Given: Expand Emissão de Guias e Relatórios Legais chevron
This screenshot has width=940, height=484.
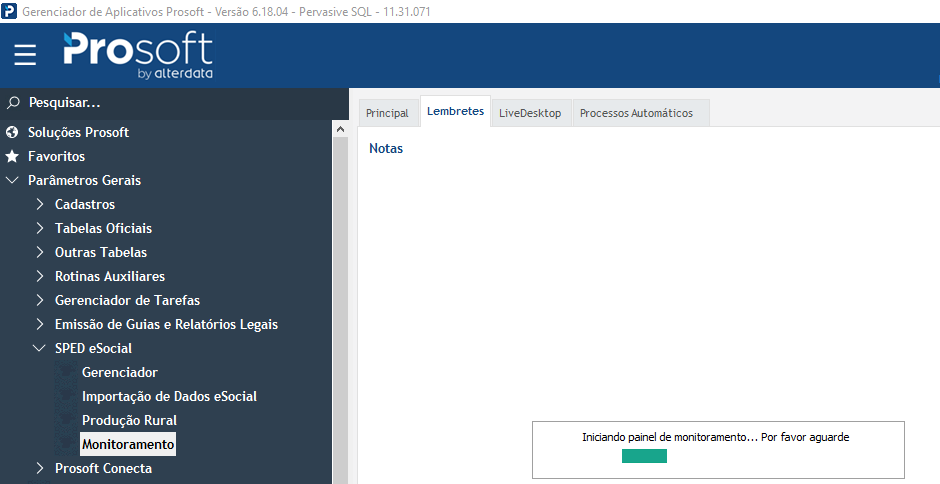Looking at the screenshot, I should tap(40, 324).
